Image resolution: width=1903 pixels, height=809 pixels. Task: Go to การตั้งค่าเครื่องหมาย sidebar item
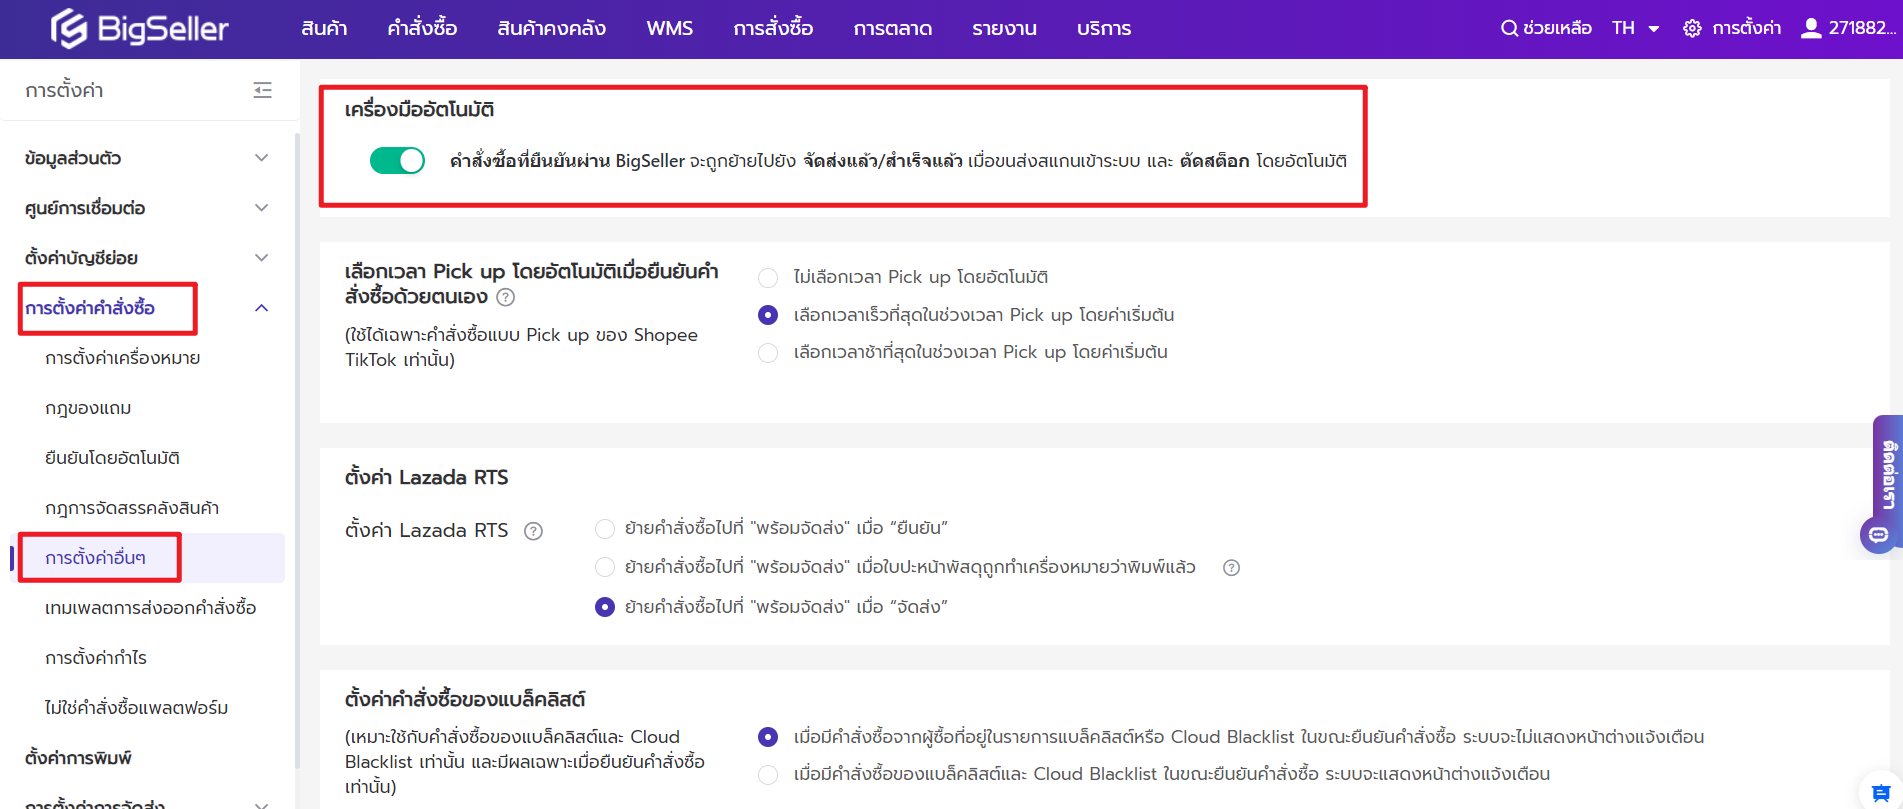point(123,358)
